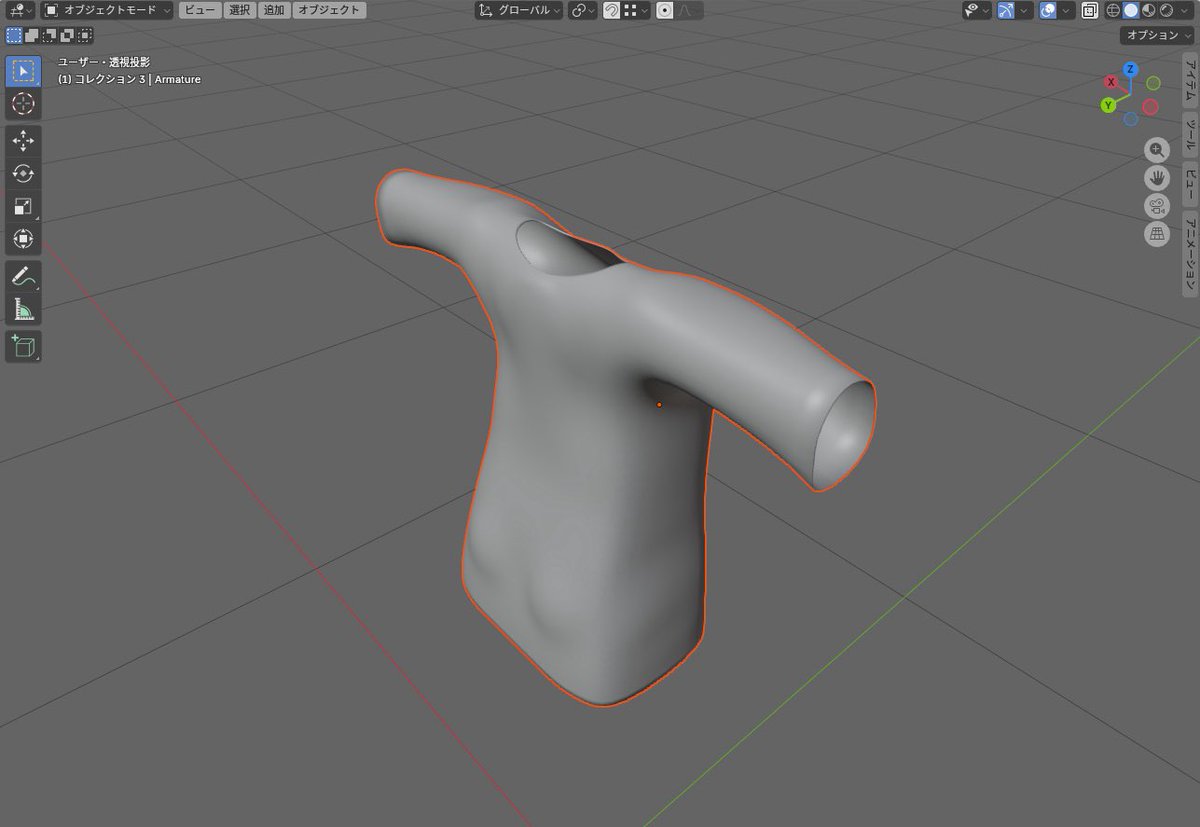Set intersect selection mode icon
The height and width of the screenshot is (827, 1200).
pos(85,35)
